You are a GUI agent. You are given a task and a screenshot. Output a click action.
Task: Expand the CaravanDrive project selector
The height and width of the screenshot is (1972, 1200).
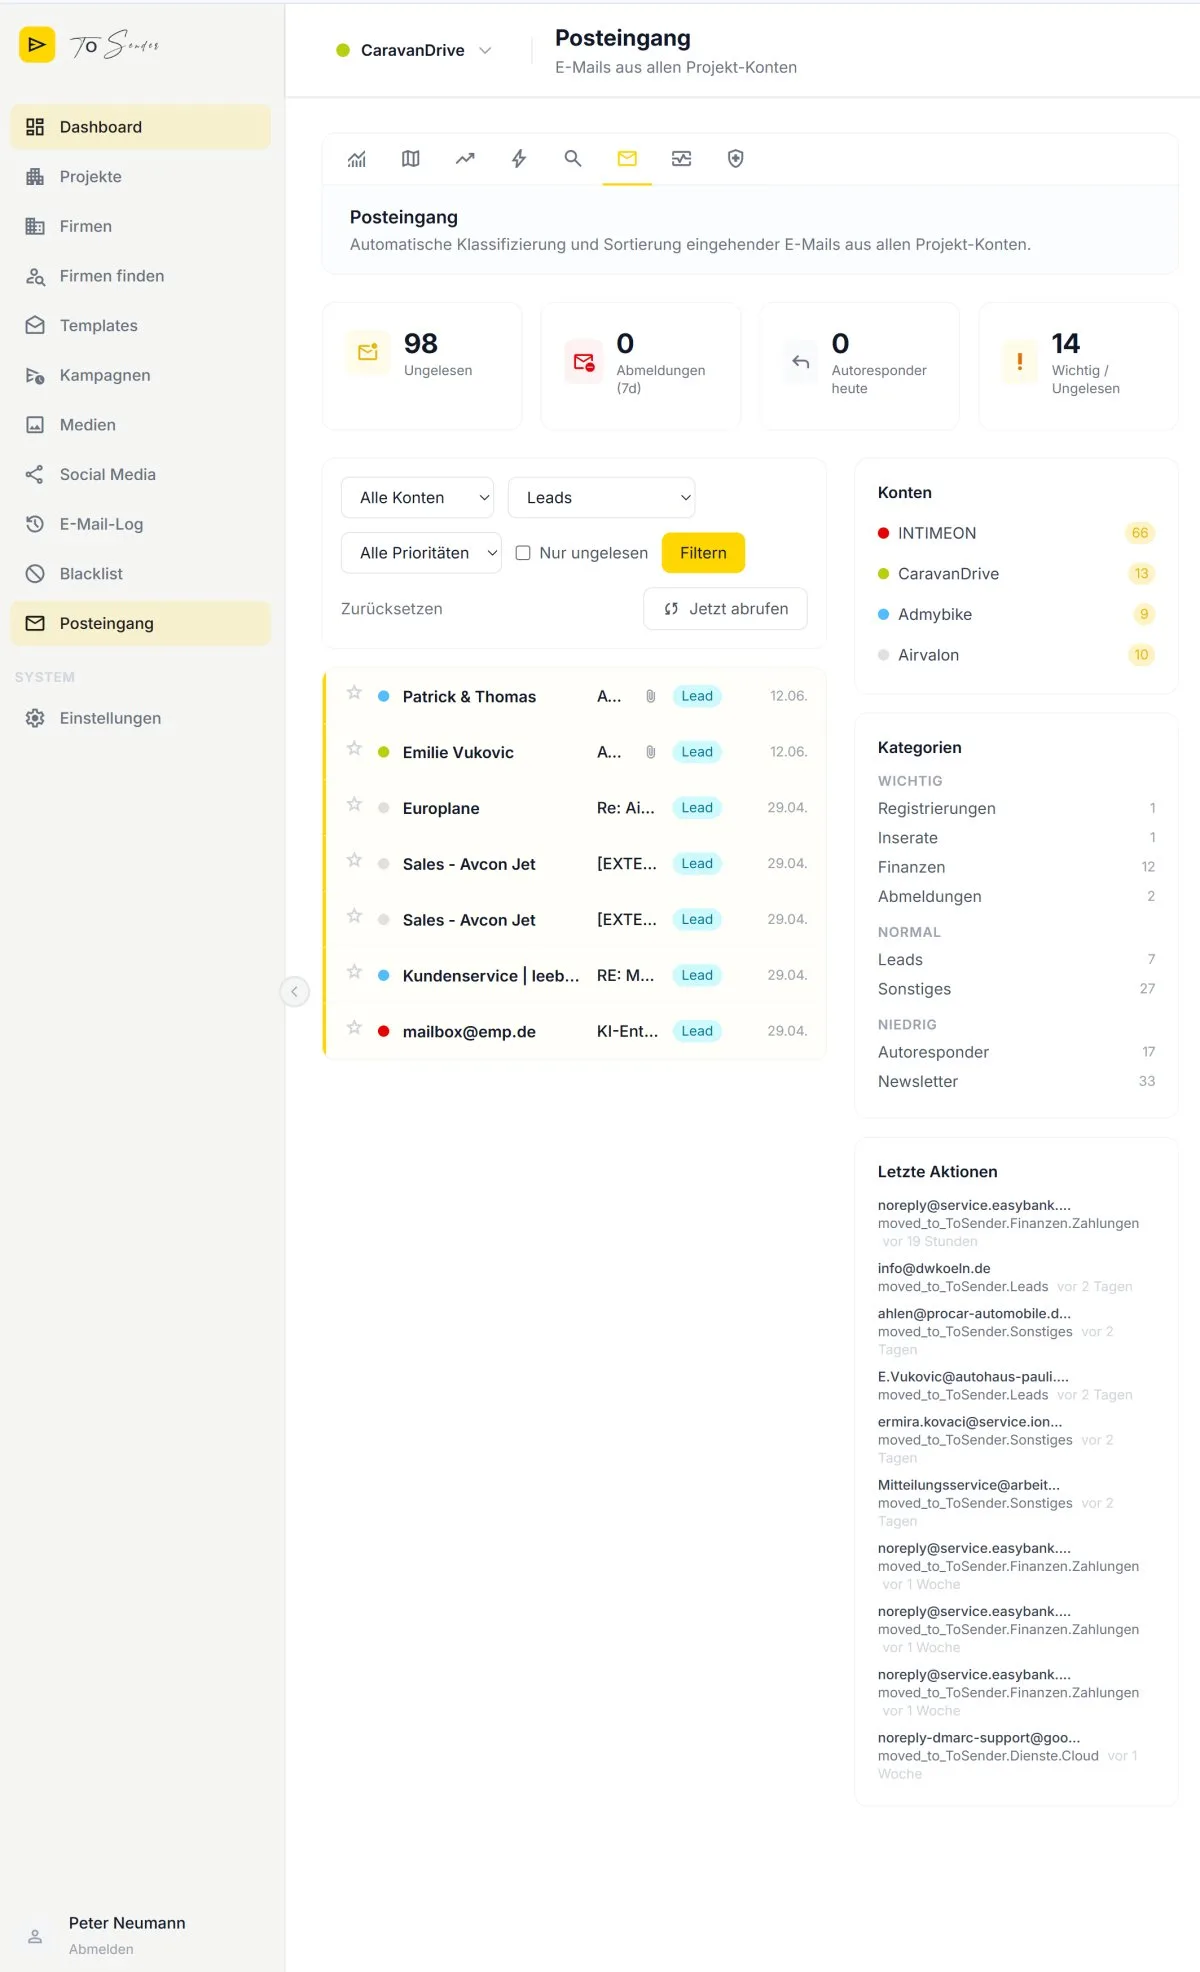414,50
